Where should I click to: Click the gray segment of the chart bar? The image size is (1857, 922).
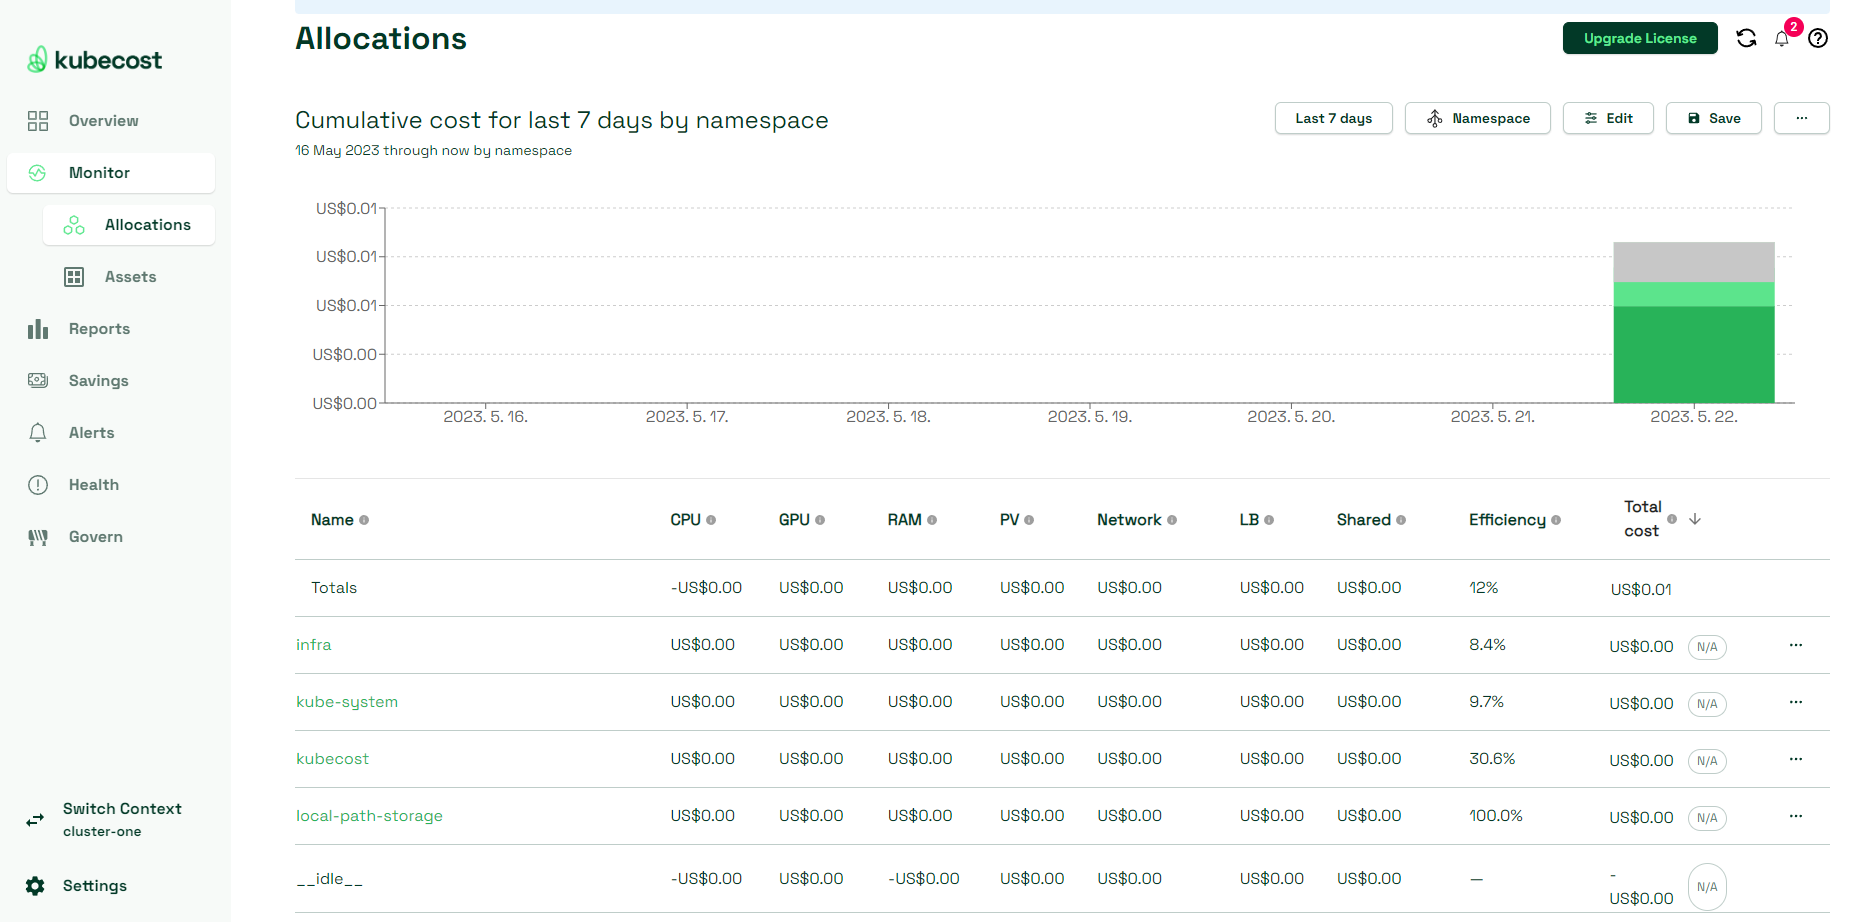tap(1694, 262)
